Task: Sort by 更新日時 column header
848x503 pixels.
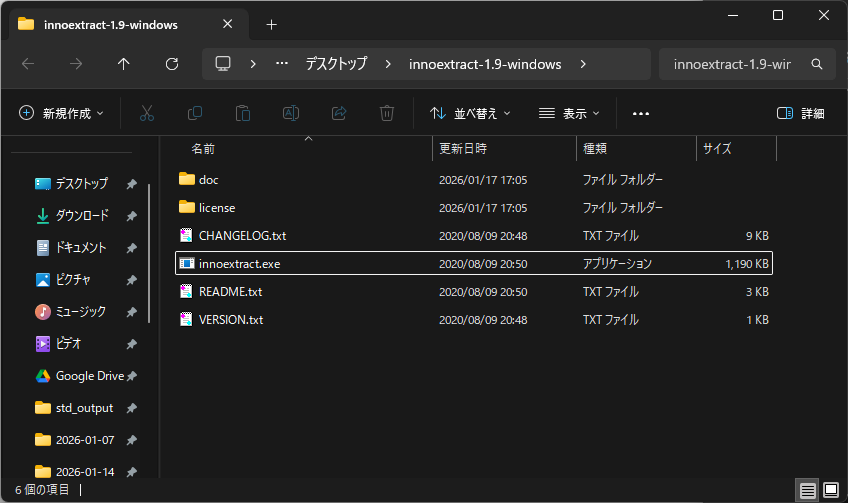Action: click(x=463, y=149)
